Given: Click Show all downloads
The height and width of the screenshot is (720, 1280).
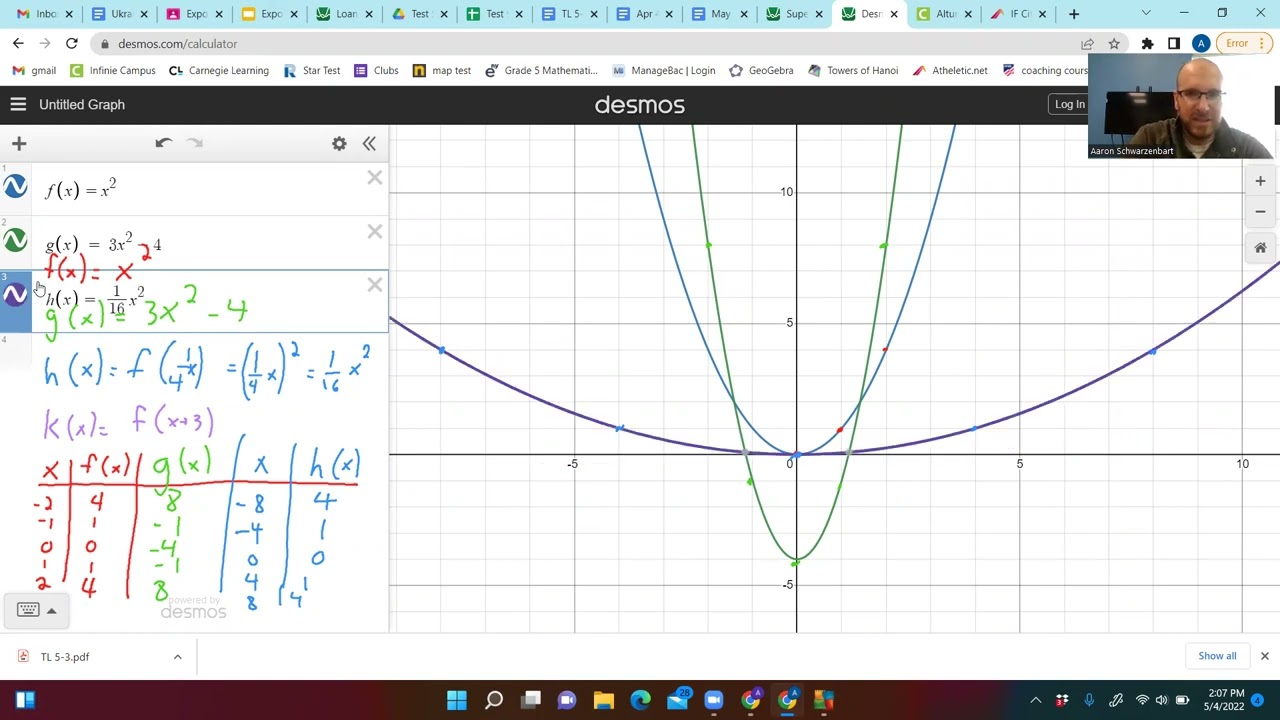Looking at the screenshot, I should [1217, 656].
